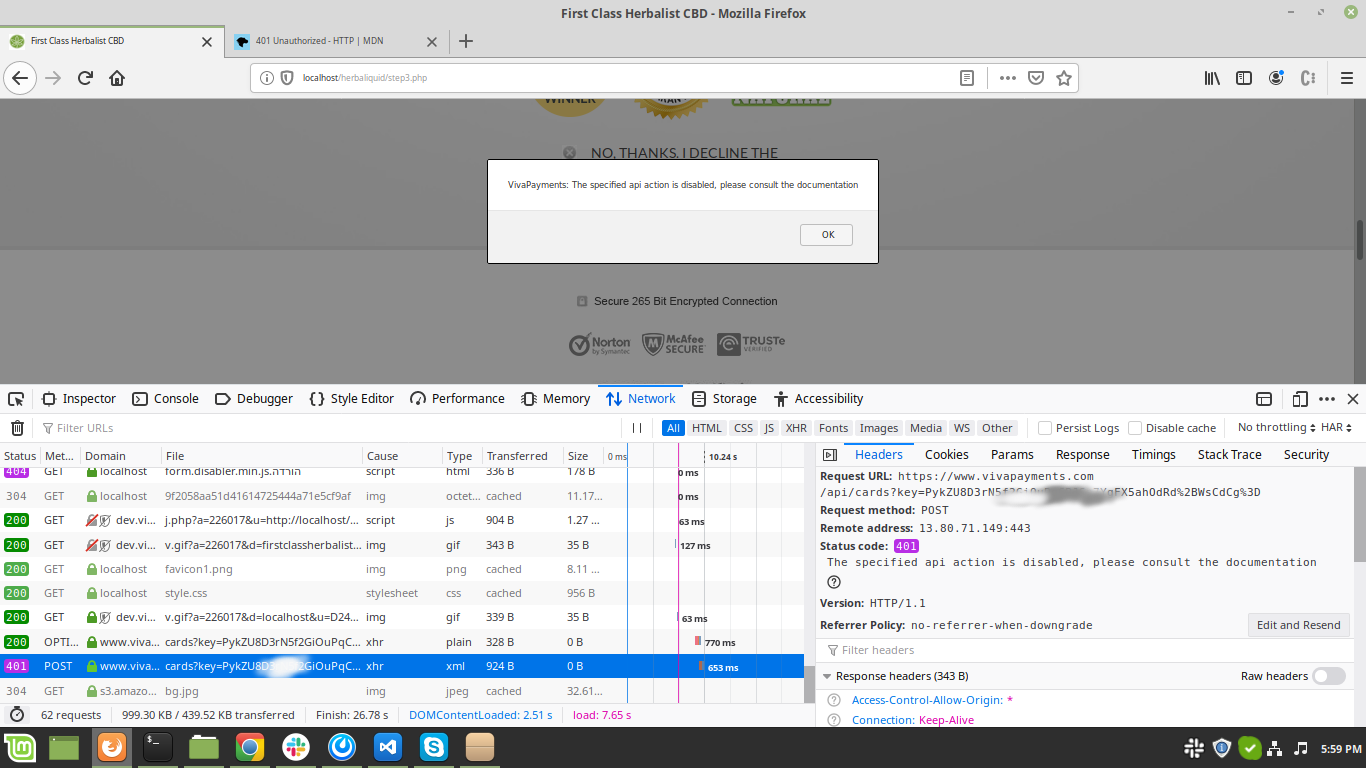Enable Persist Logs
This screenshot has height=768, width=1366.
pyautogui.click(x=1046, y=427)
